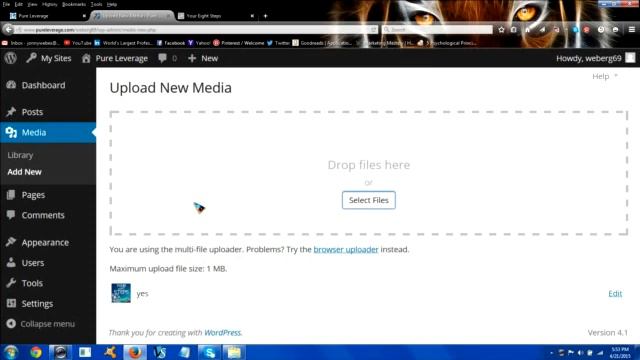Open the Firefox Edit menu
The height and width of the screenshot is (360, 640).
pos(19,4)
